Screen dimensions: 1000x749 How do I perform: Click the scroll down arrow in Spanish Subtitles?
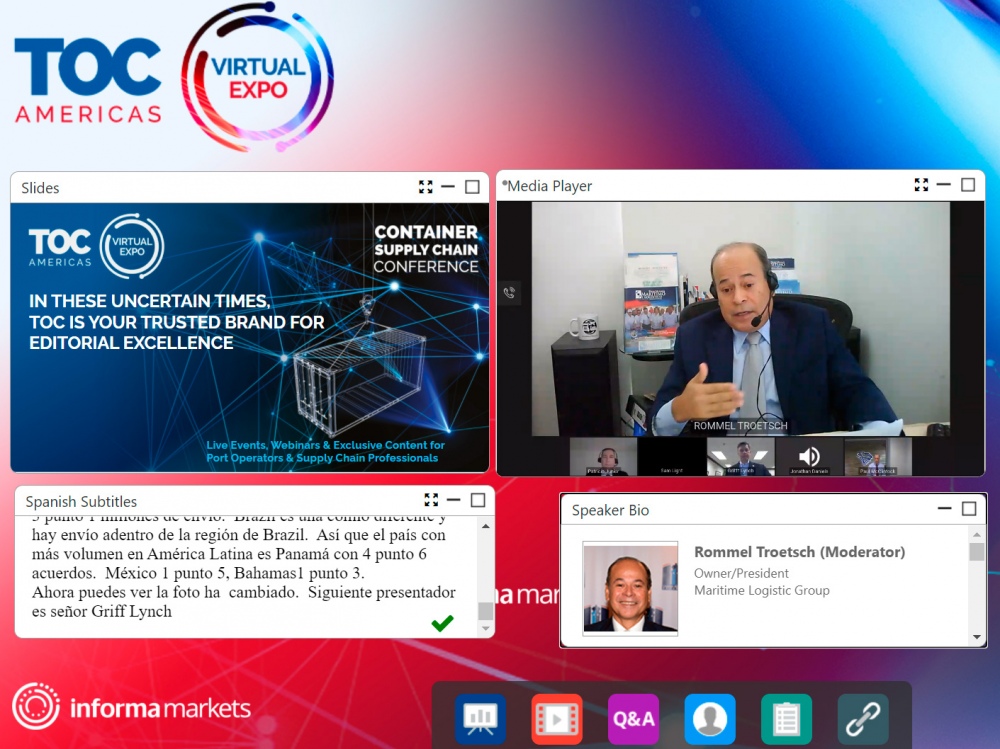486,628
